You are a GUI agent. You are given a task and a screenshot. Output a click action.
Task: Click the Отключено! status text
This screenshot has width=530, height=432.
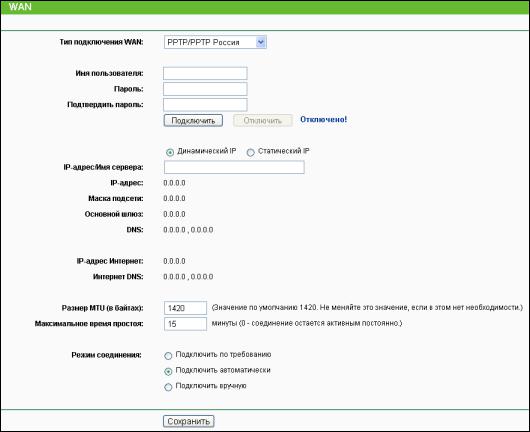point(323,119)
